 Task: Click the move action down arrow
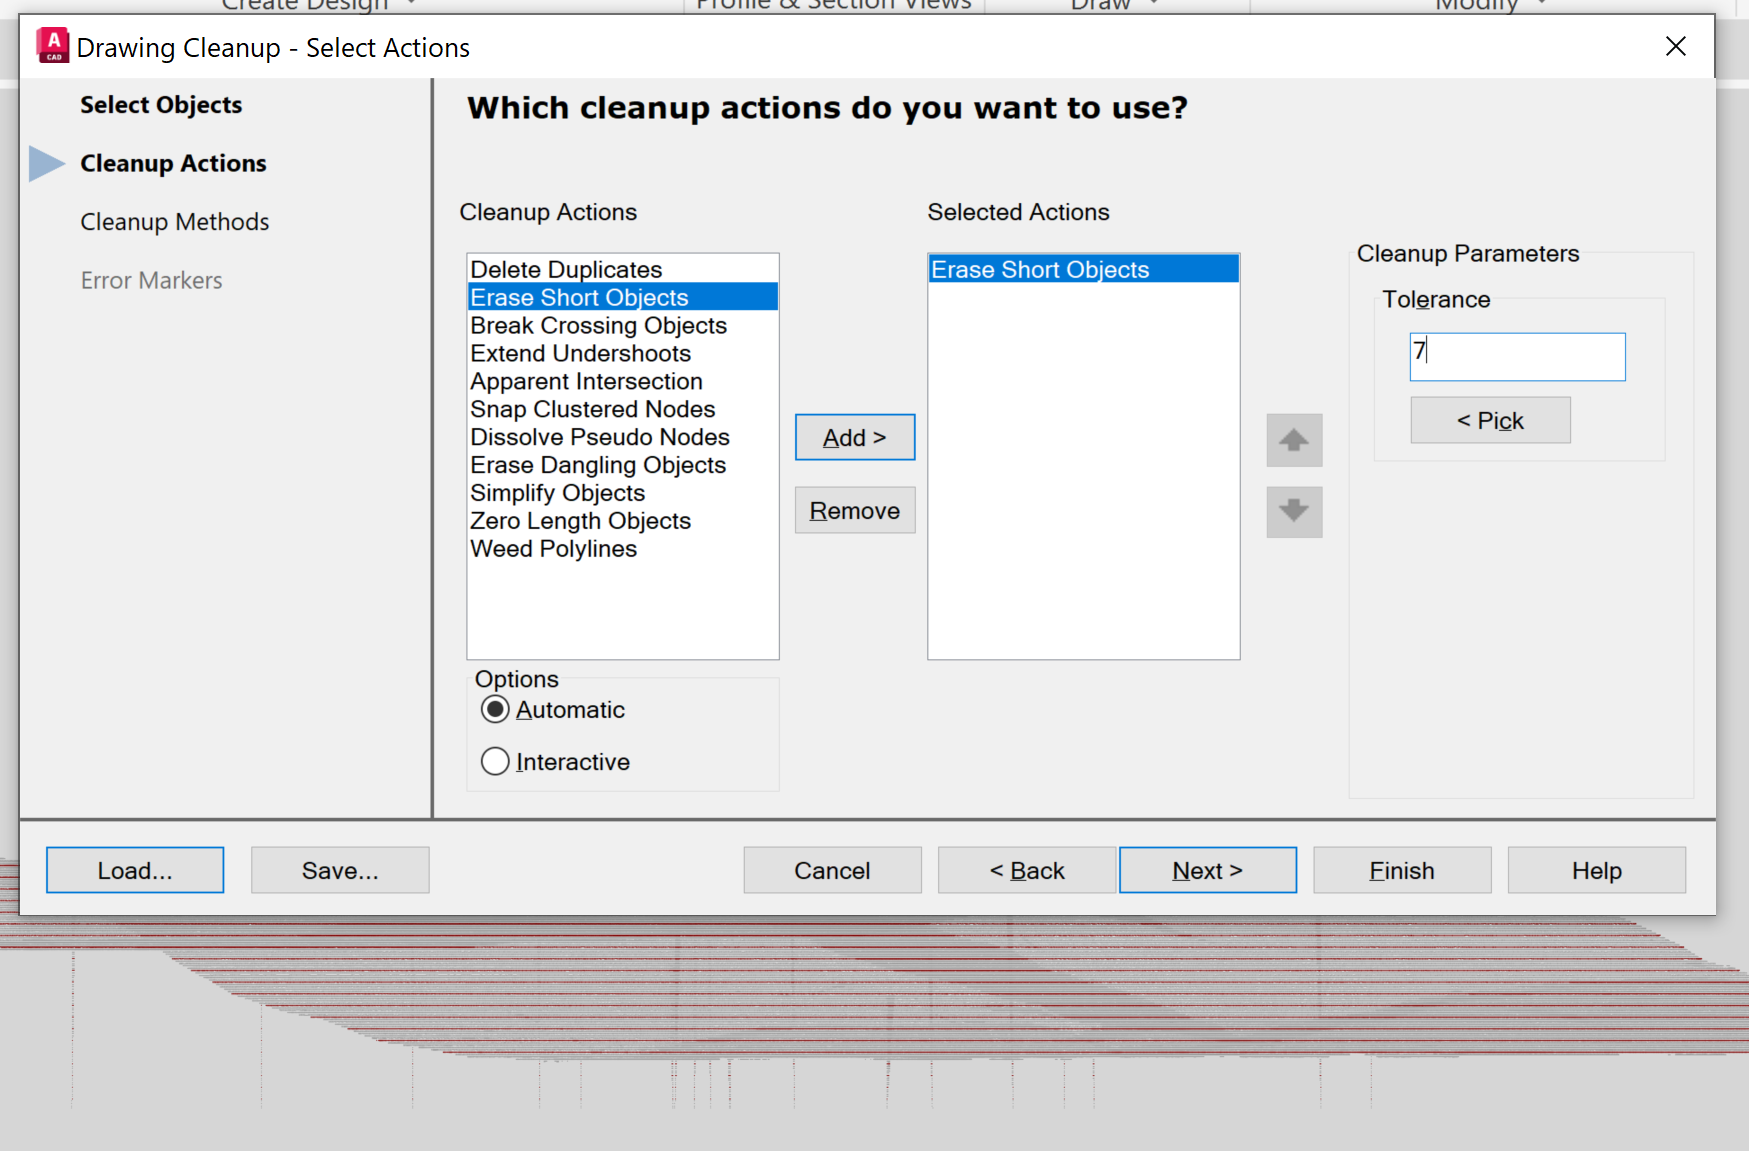tap(1294, 512)
